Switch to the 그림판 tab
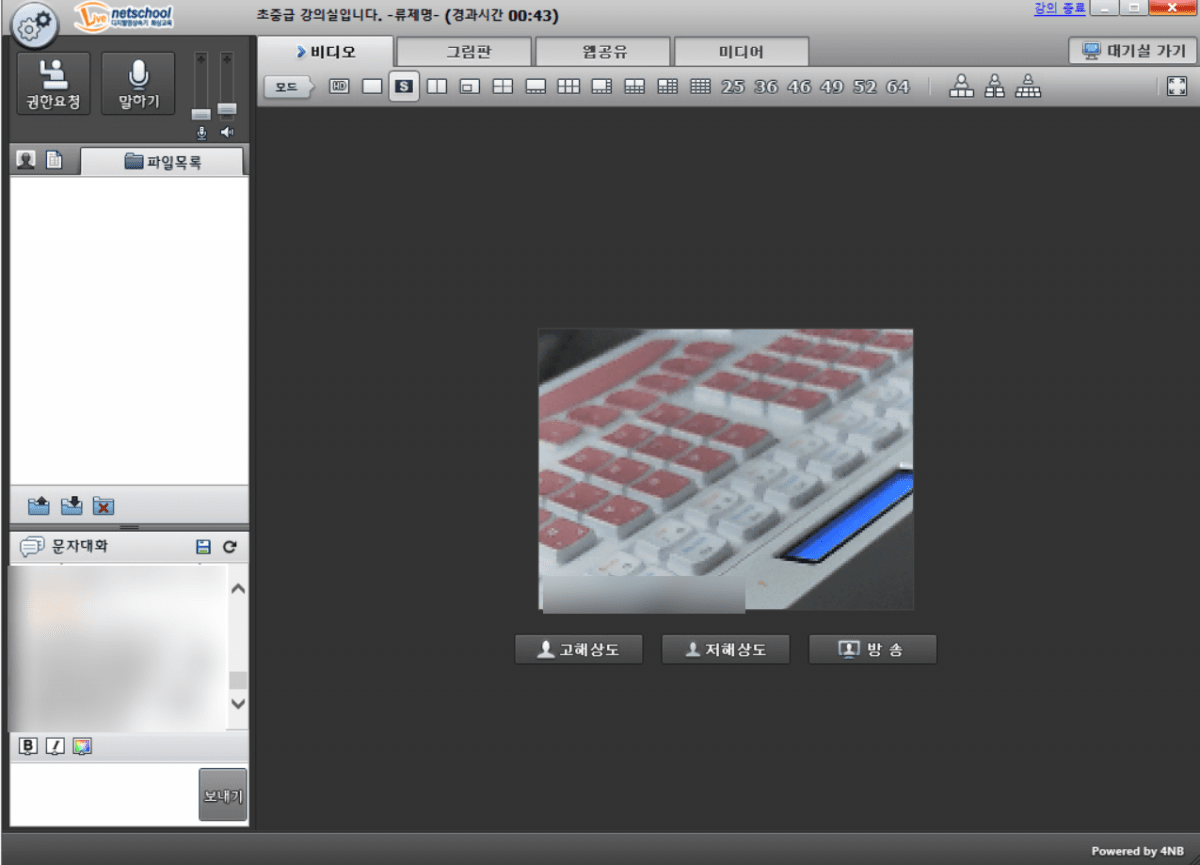1200x865 pixels. (x=464, y=52)
